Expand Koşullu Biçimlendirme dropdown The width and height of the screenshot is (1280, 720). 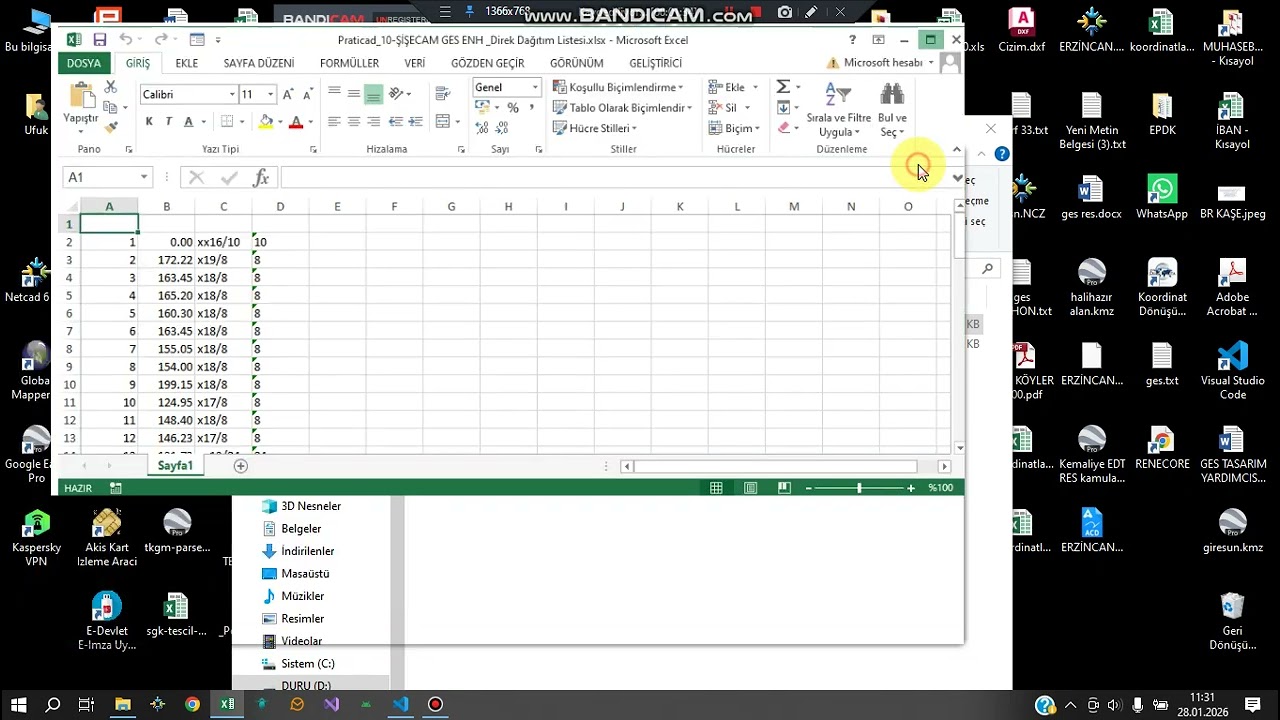618,87
